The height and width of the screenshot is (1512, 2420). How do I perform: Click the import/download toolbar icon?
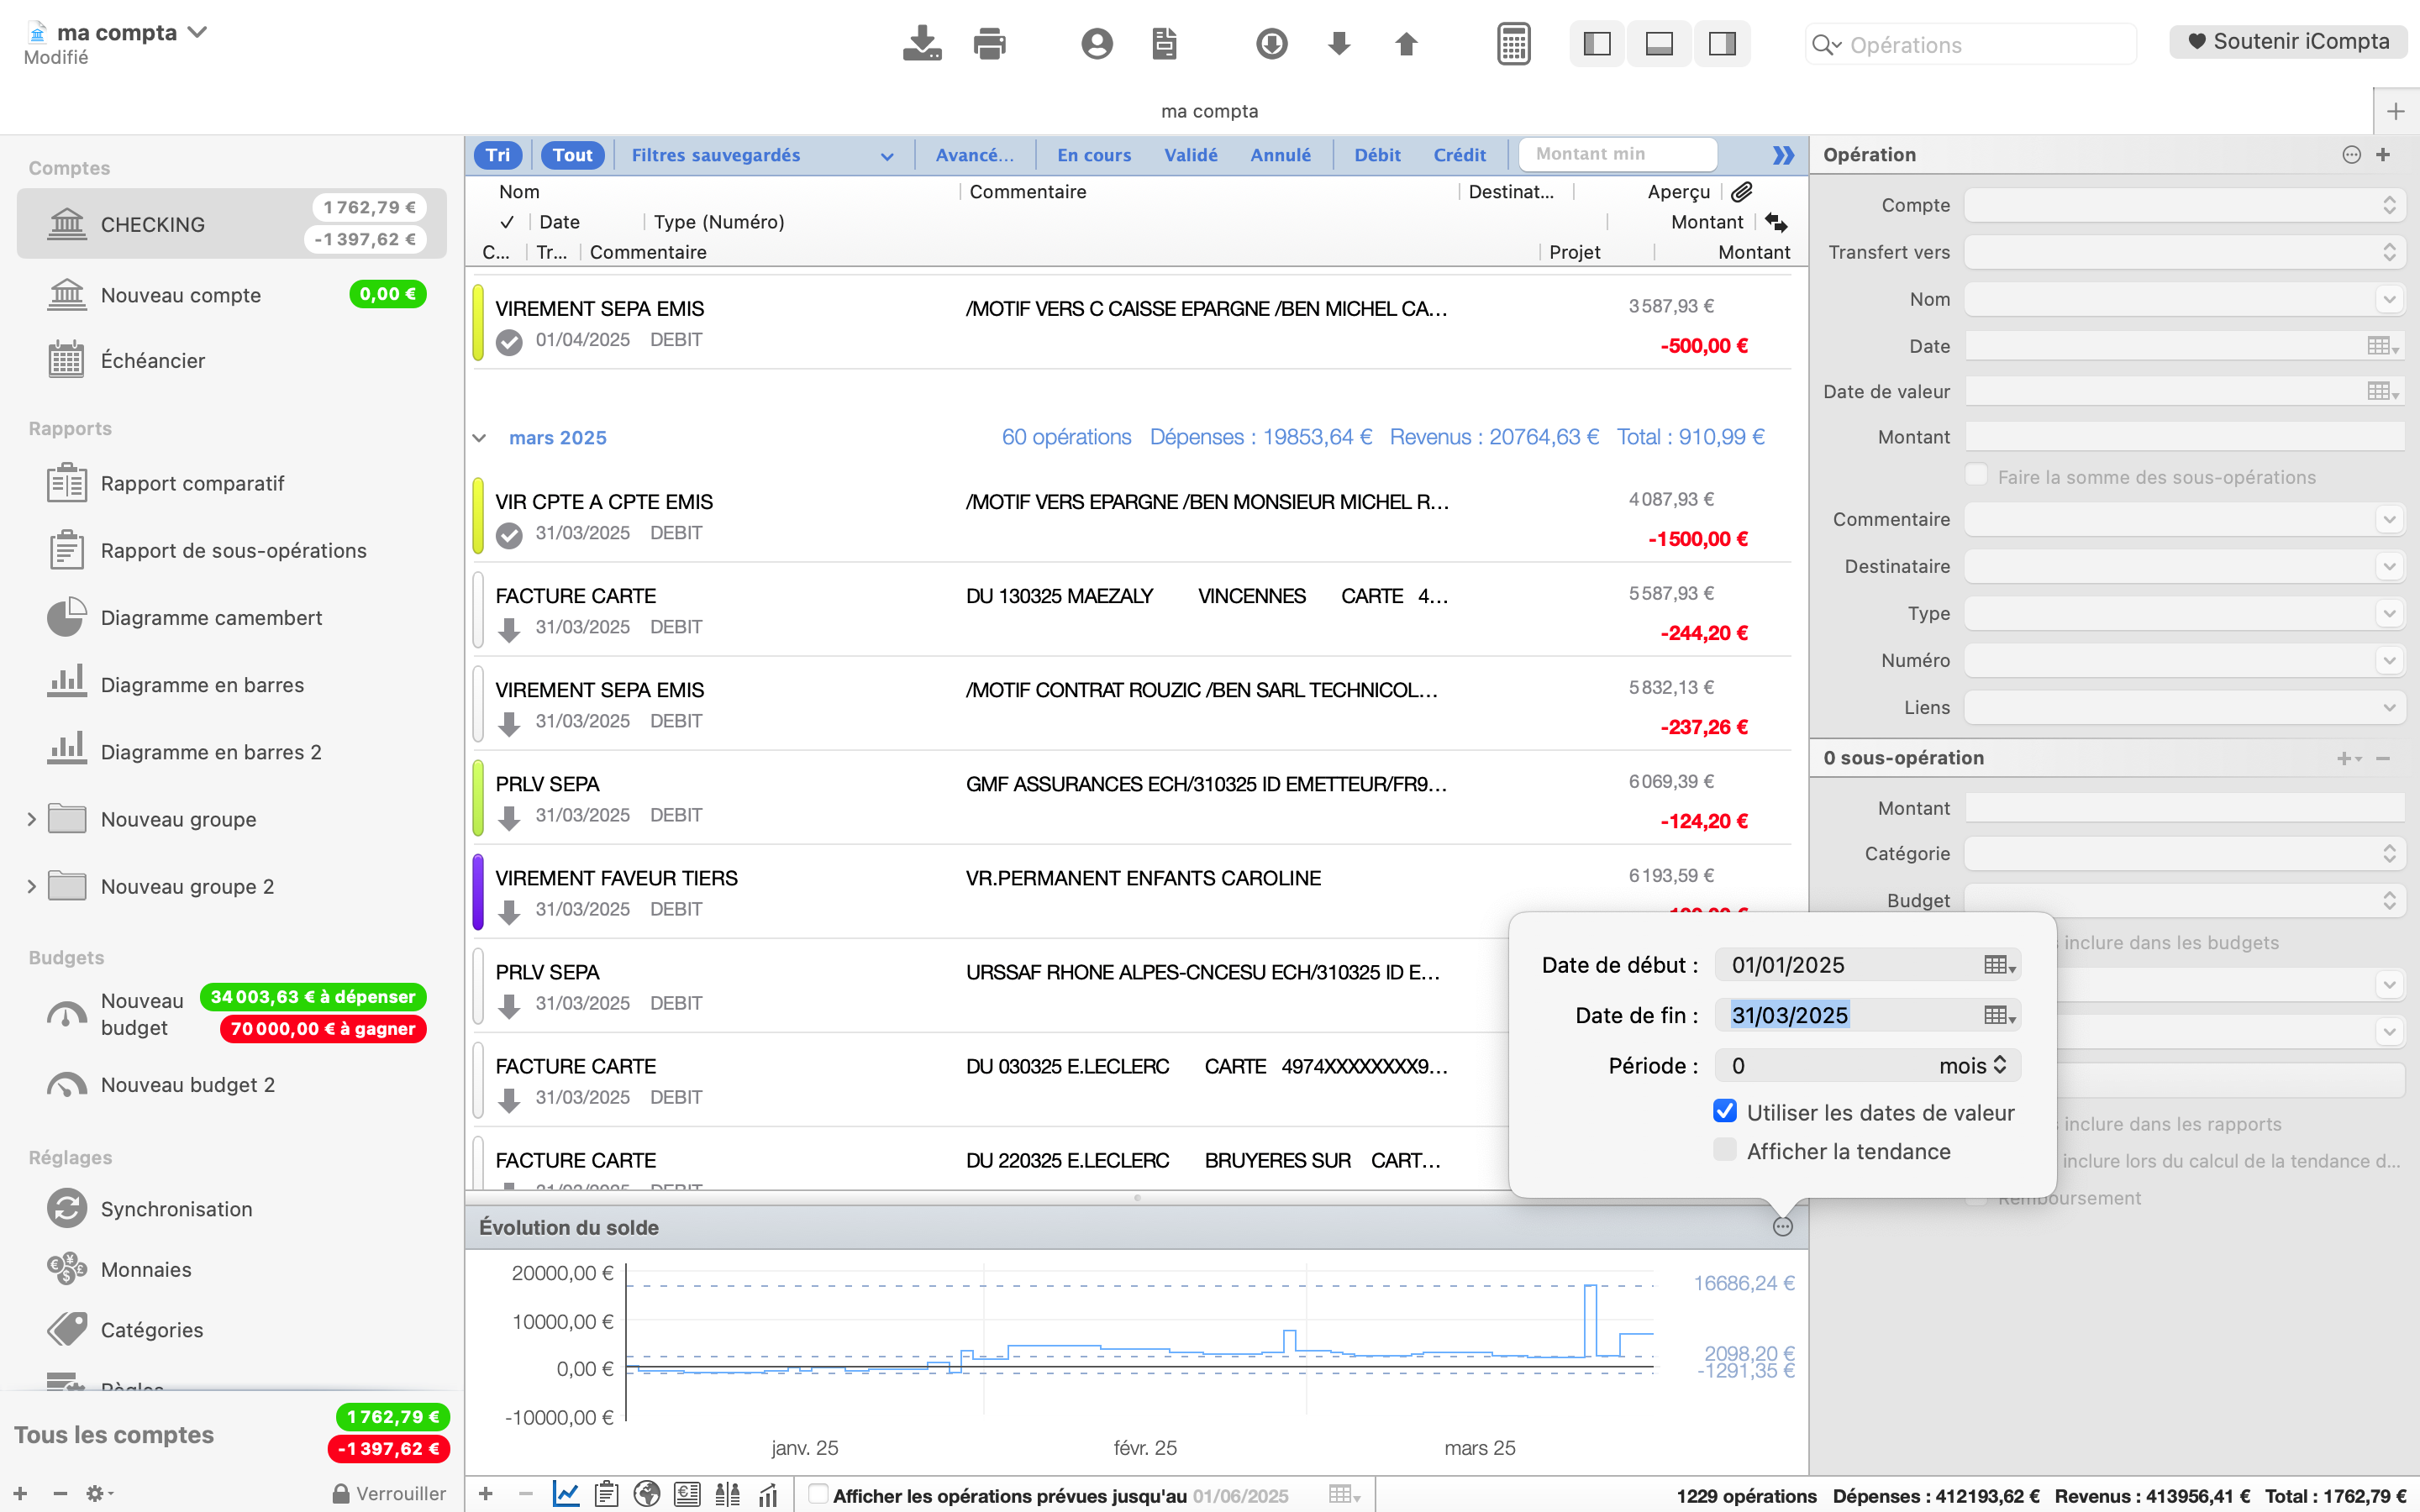point(921,43)
